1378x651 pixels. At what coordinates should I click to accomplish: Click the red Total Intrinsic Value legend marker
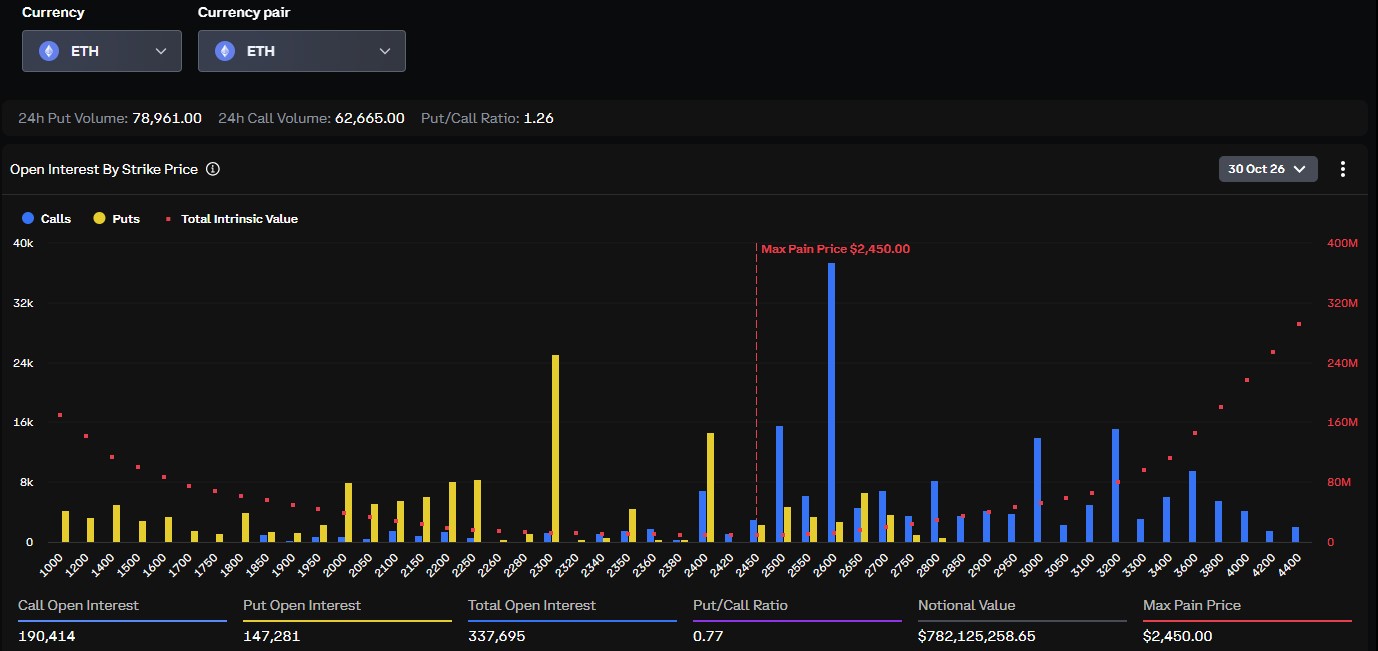click(x=168, y=218)
